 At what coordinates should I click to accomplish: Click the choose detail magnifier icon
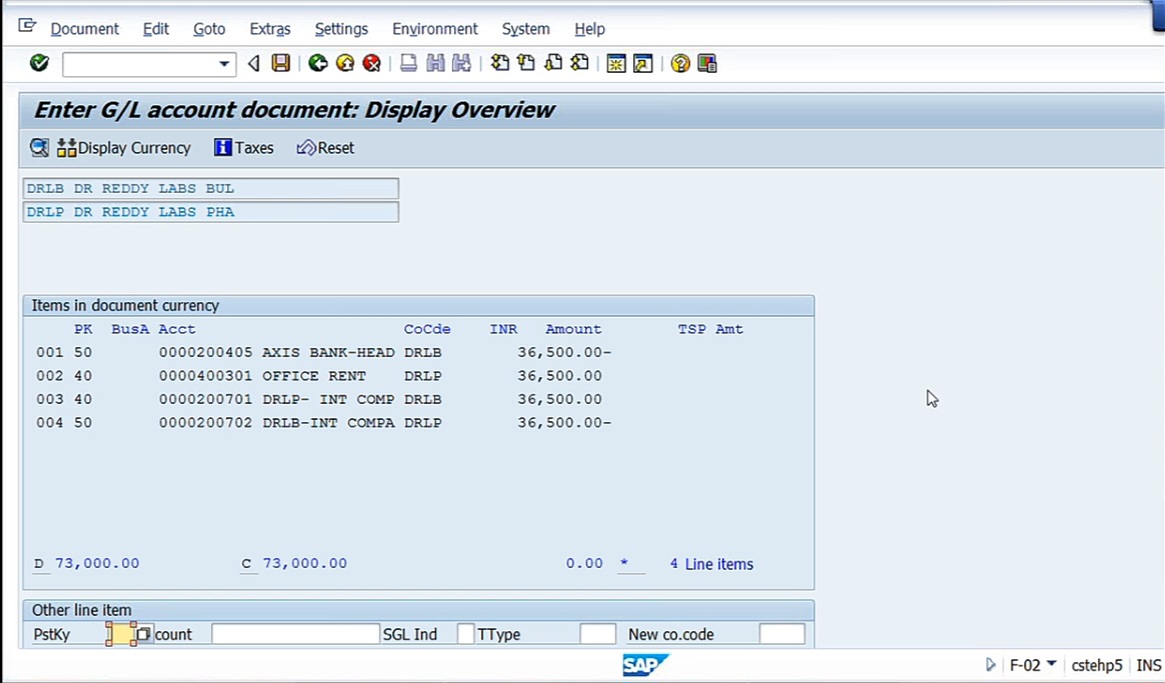click(x=39, y=148)
